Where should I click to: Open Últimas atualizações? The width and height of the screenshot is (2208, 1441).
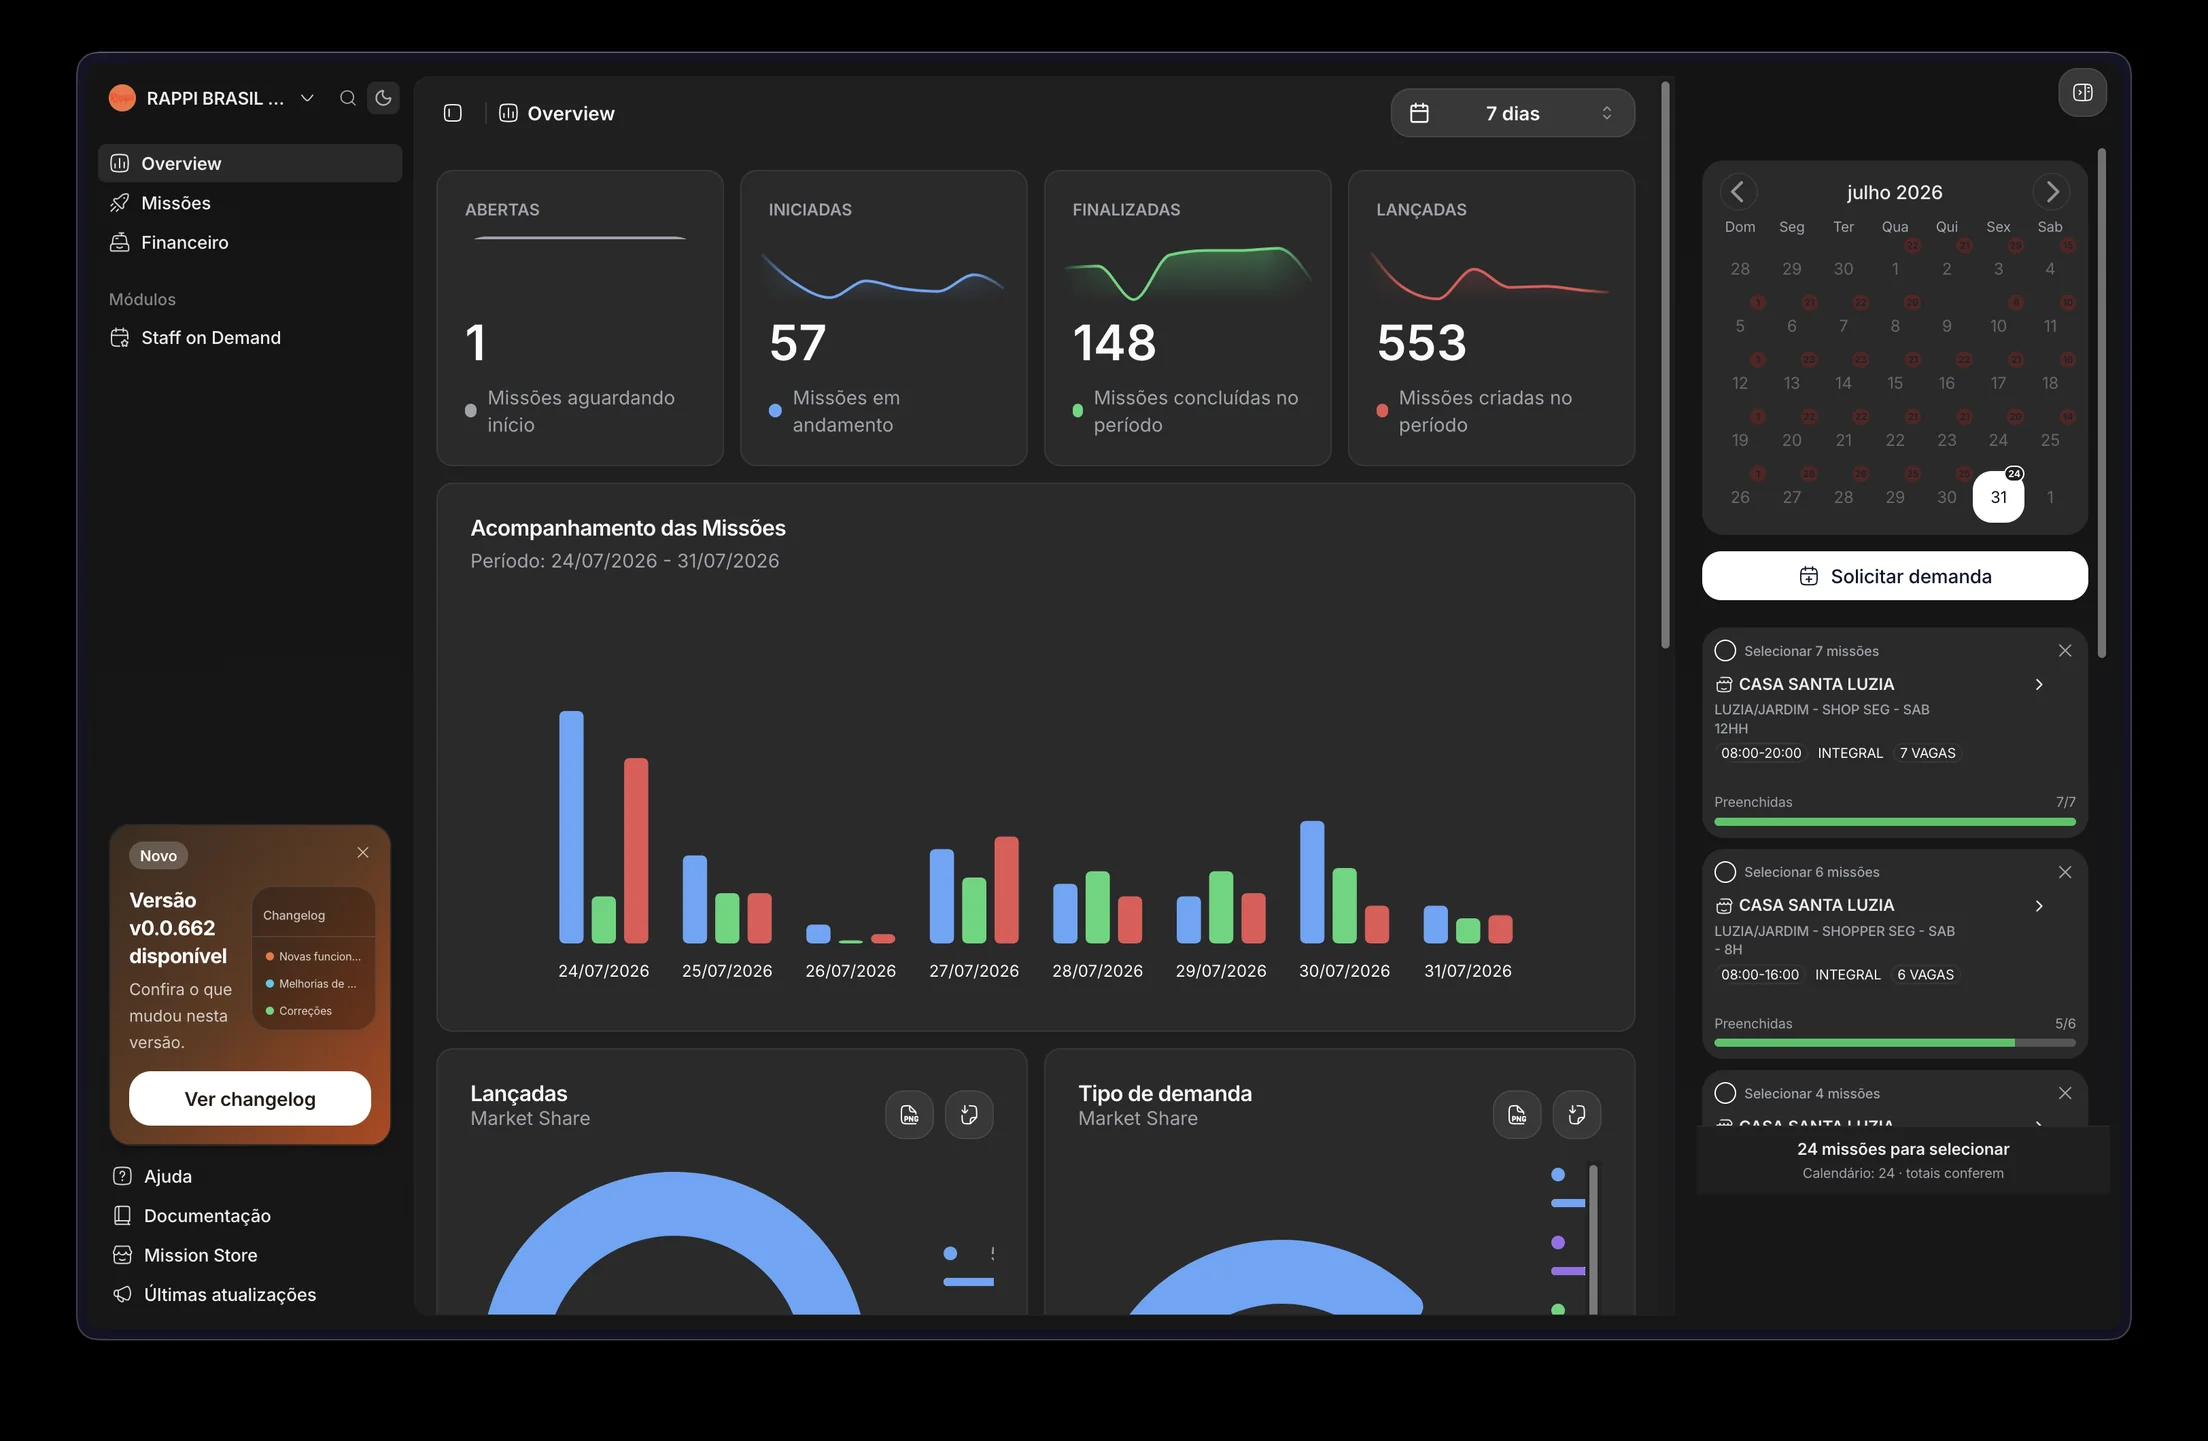pyautogui.click(x=215, y=1294)
